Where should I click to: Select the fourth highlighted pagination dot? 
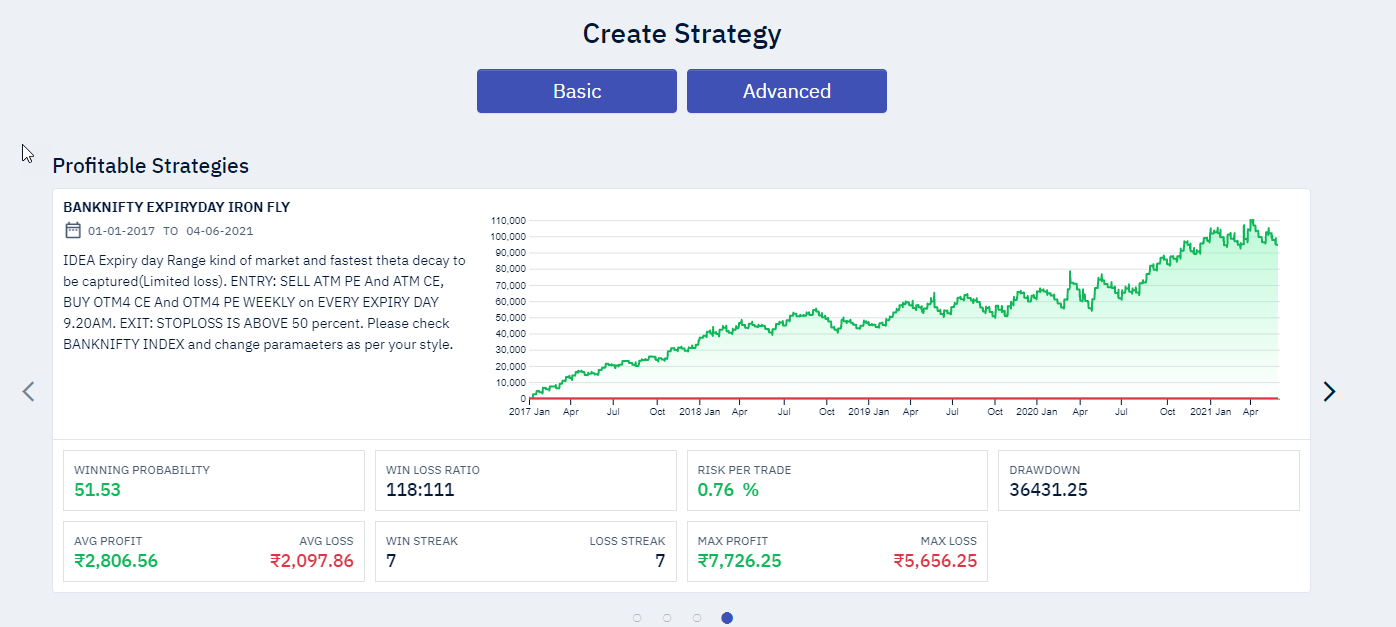727,617
